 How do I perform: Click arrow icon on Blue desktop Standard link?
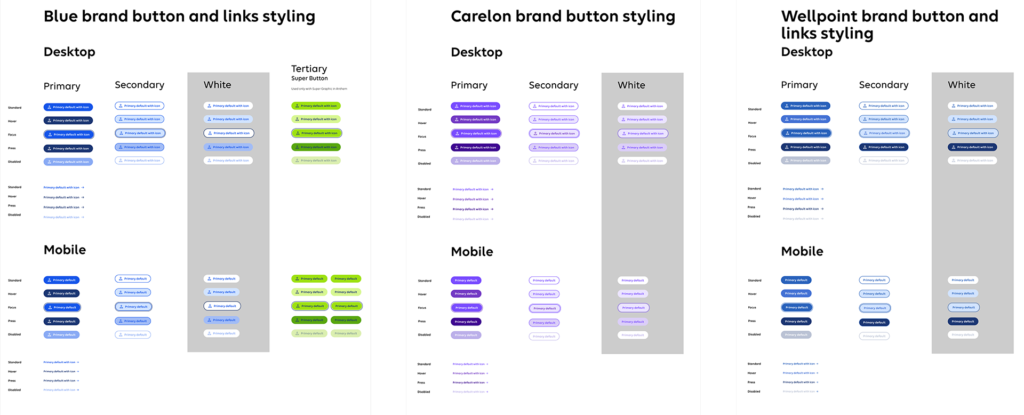(x=83, y=187)
